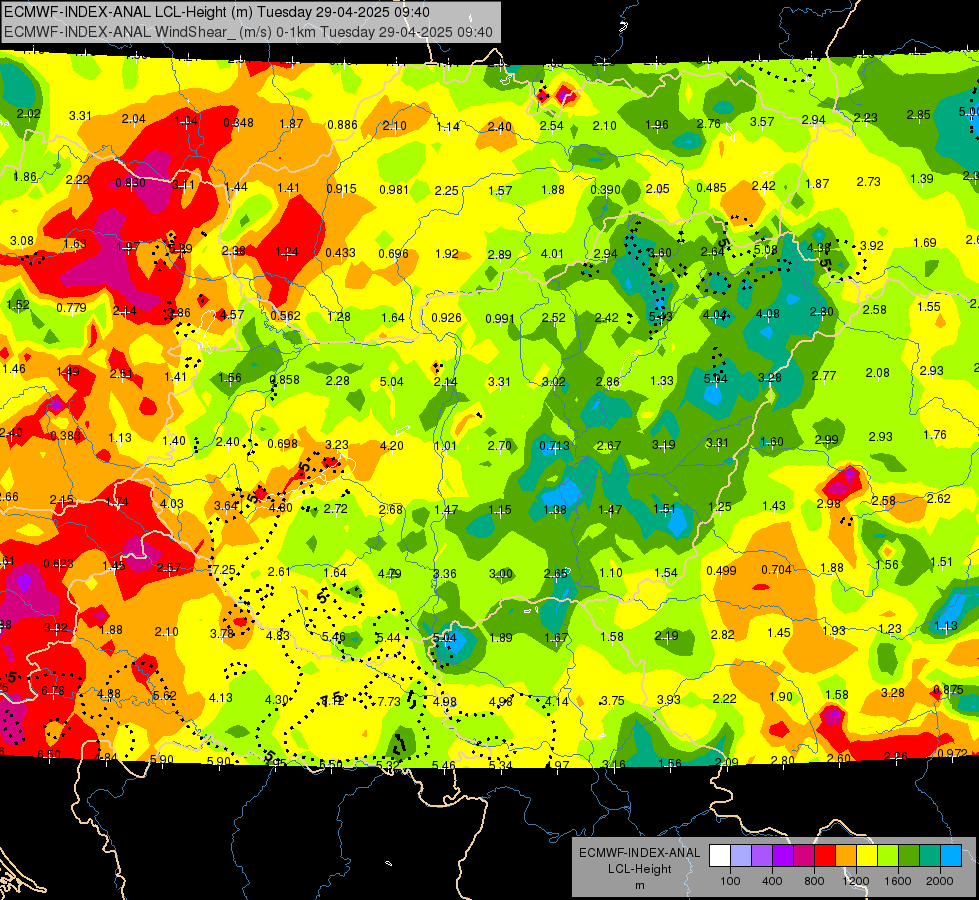979x900 pixels.
Task: Click the WindShear_ (m/s) 0-1km title line
Action: tap(248, 32)
